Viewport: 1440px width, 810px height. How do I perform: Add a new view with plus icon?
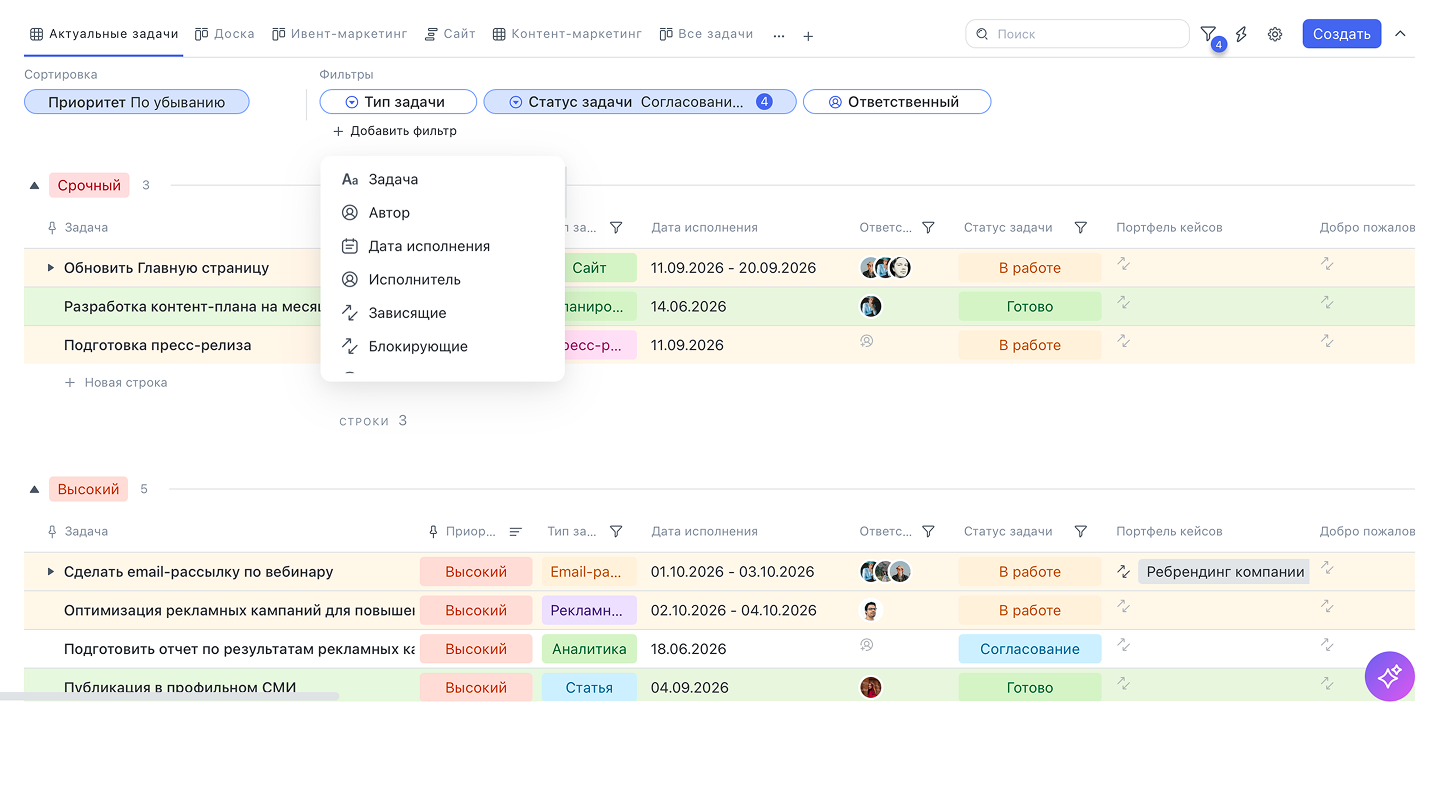coord(808,36)
